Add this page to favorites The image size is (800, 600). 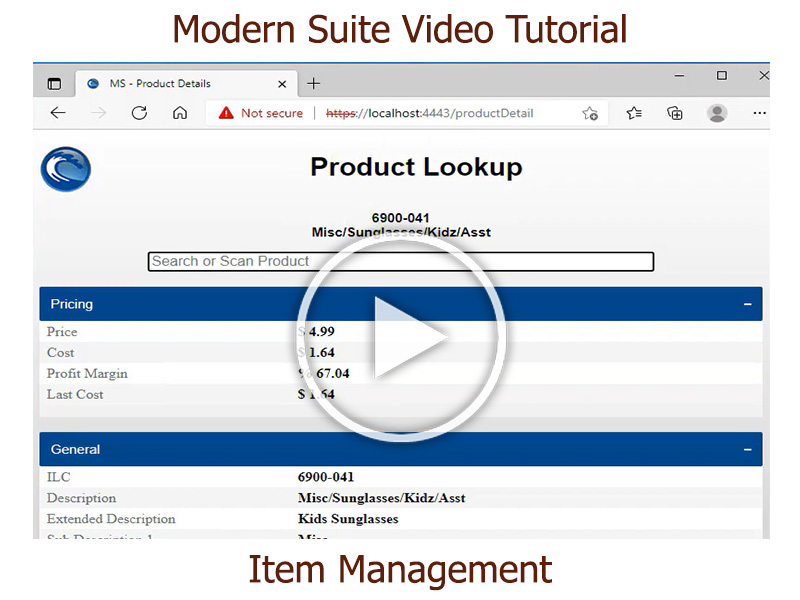click(x=590, y=113)
